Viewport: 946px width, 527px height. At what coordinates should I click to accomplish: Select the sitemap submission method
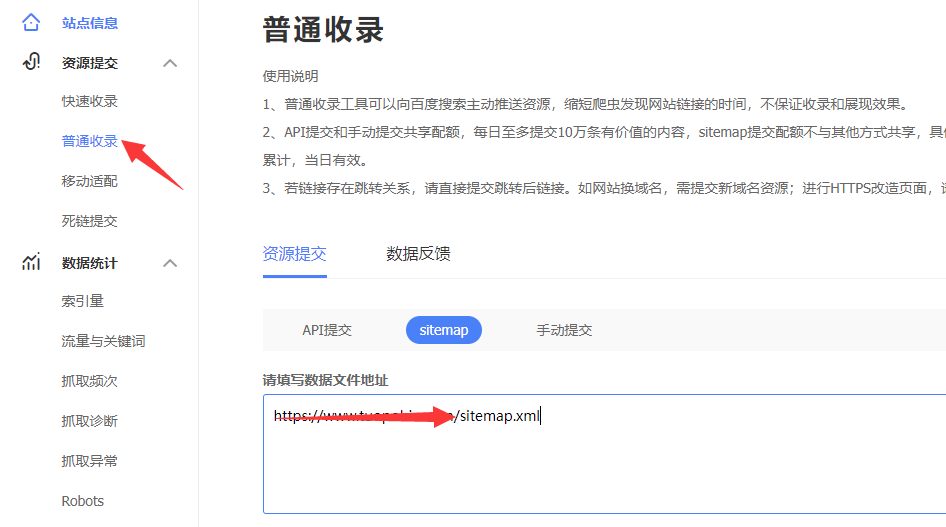click(x=443, y=330)
